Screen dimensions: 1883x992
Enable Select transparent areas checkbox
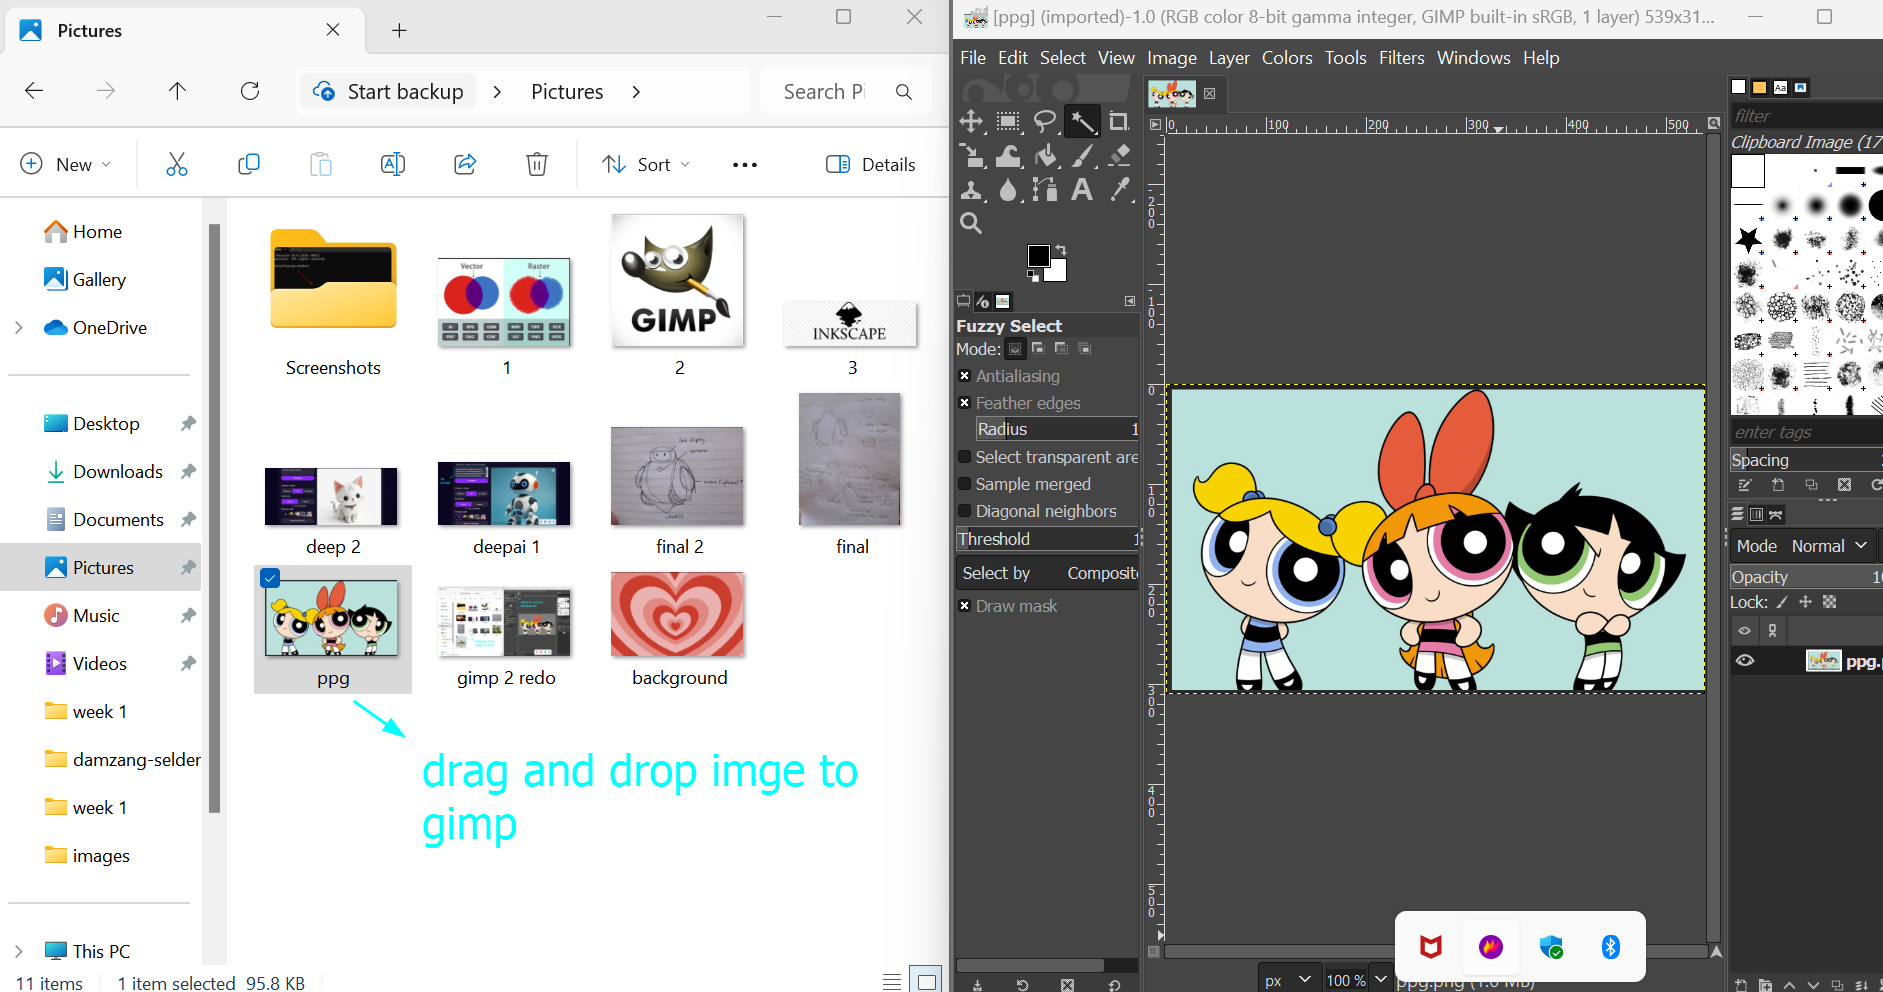click(x=965, y=457)
